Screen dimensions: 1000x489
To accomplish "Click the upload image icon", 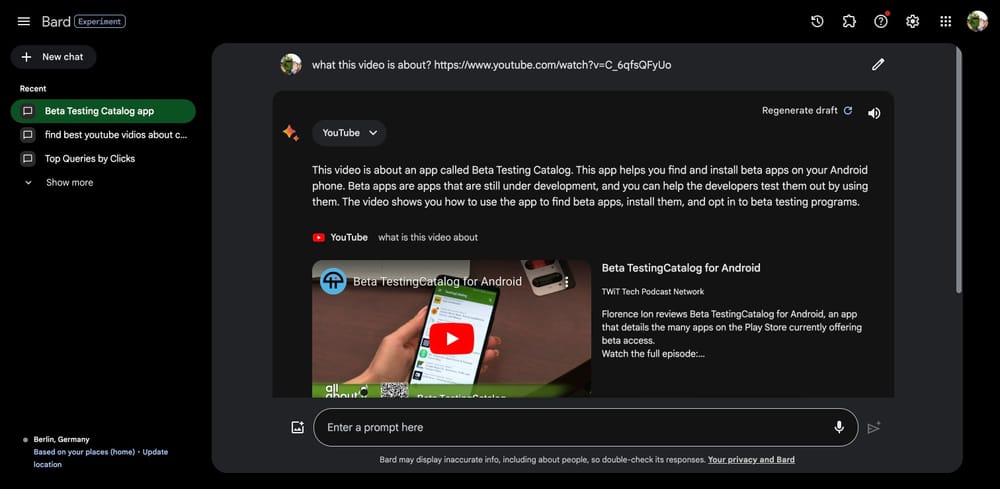I will point(297,427).
